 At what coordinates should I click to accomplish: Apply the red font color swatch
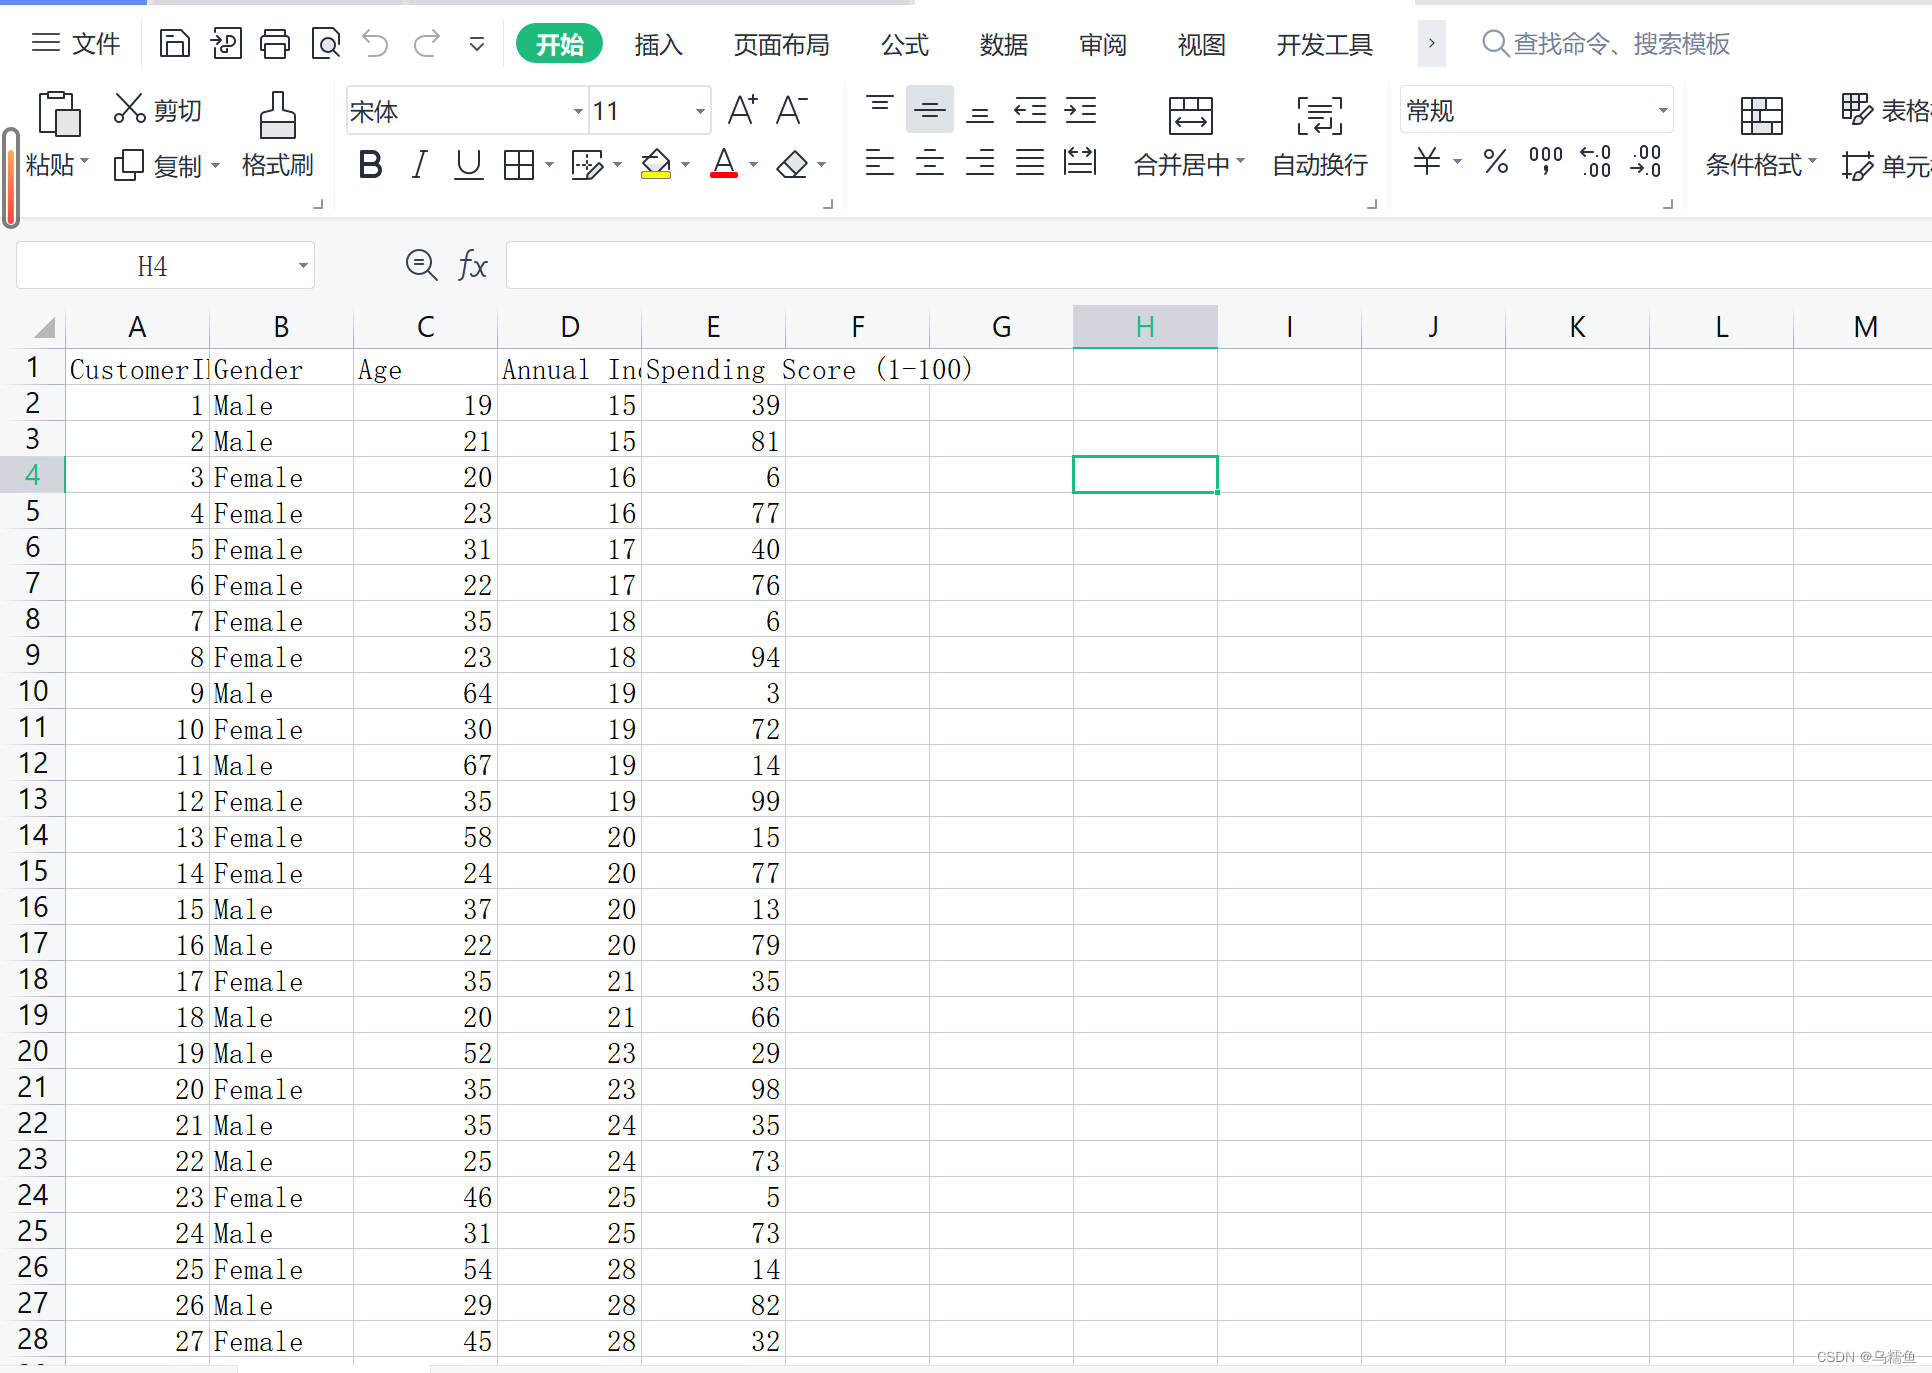click(724, 164)
